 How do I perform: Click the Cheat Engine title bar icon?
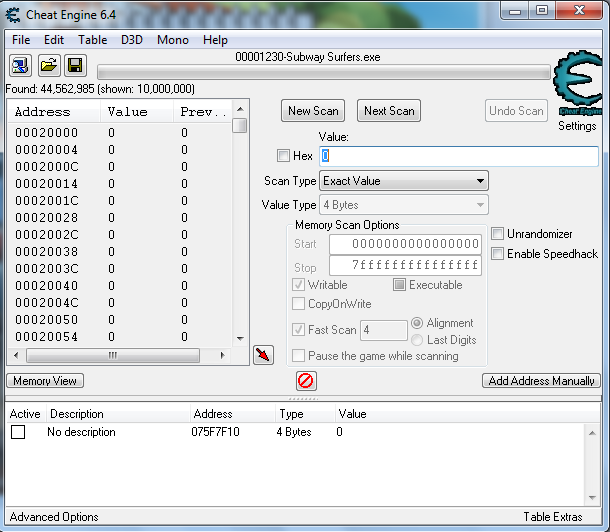[13, 15]
